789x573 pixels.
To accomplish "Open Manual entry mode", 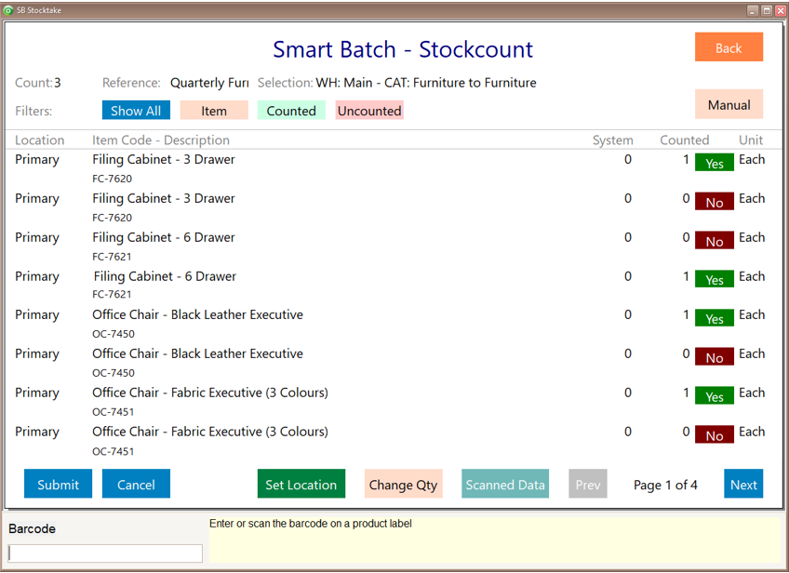I will coord(728,105).
